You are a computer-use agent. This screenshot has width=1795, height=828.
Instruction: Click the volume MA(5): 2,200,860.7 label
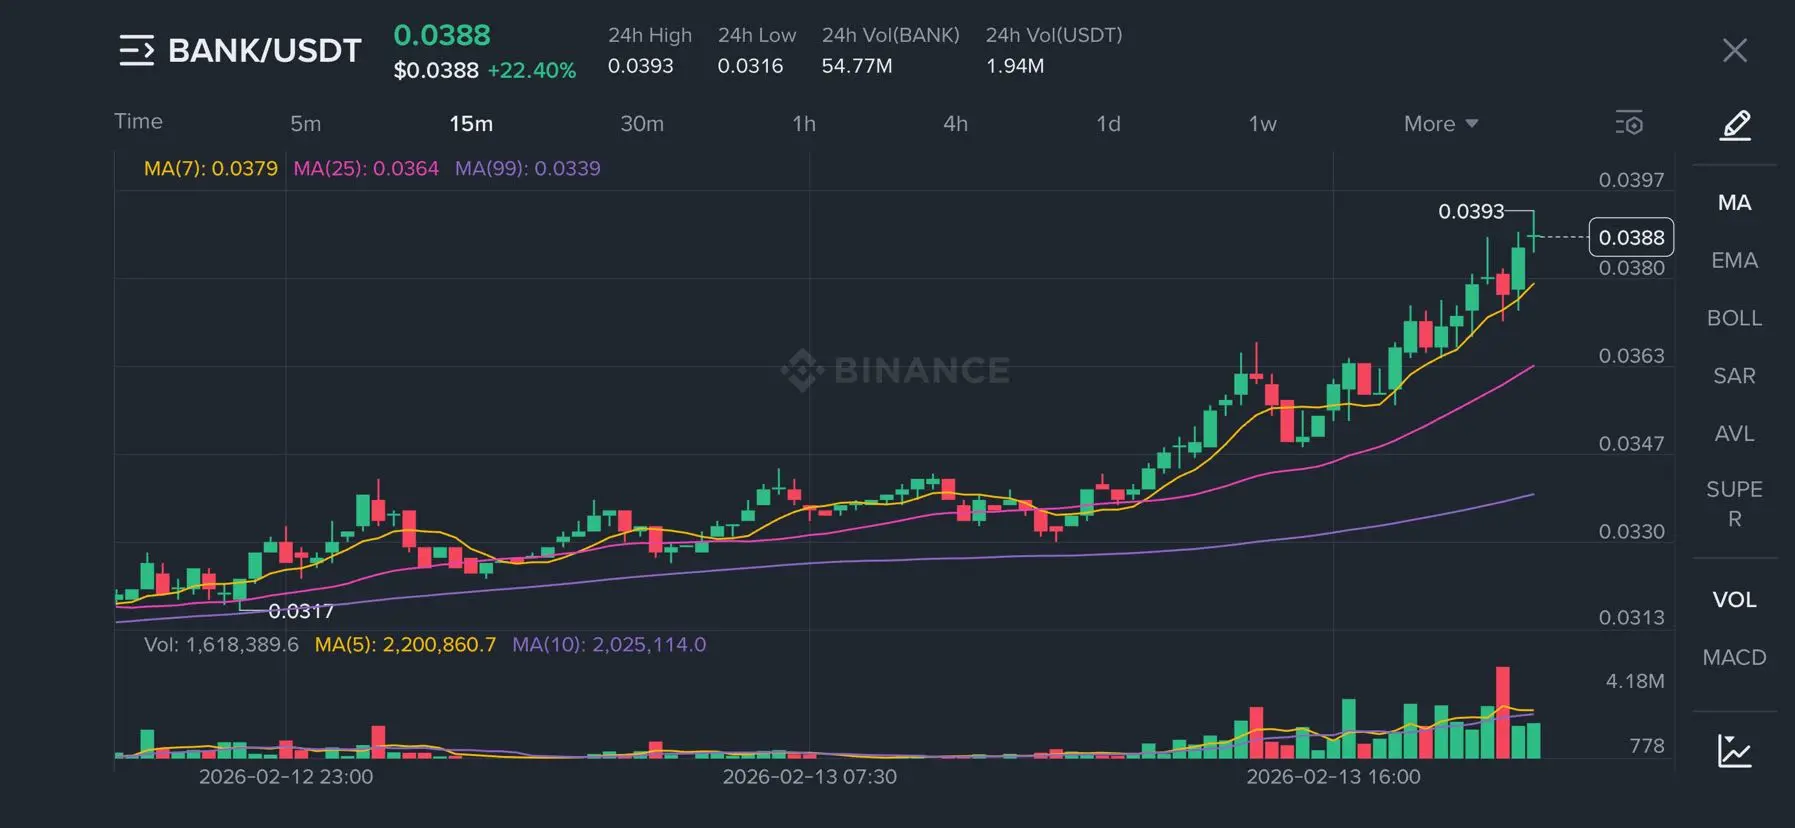pos(405,645)
